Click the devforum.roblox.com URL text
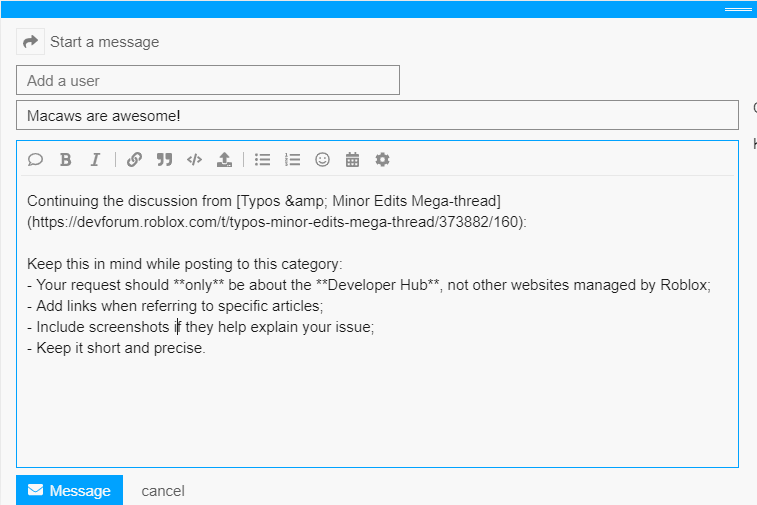 (277, 222)
